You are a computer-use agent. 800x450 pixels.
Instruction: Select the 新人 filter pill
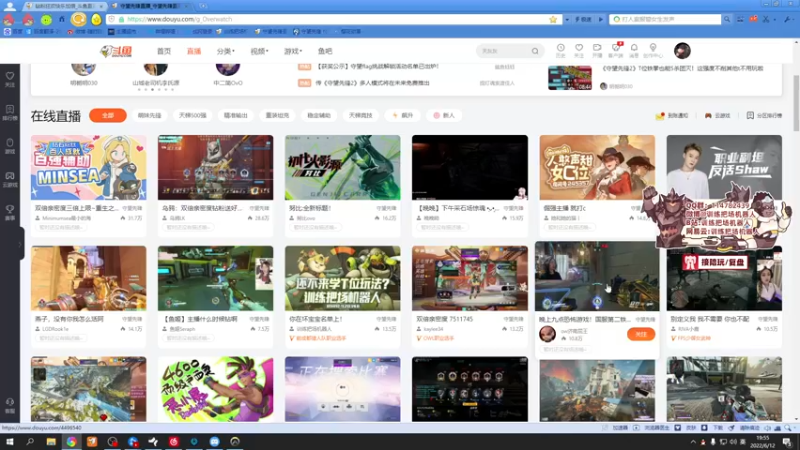(444, 115)
